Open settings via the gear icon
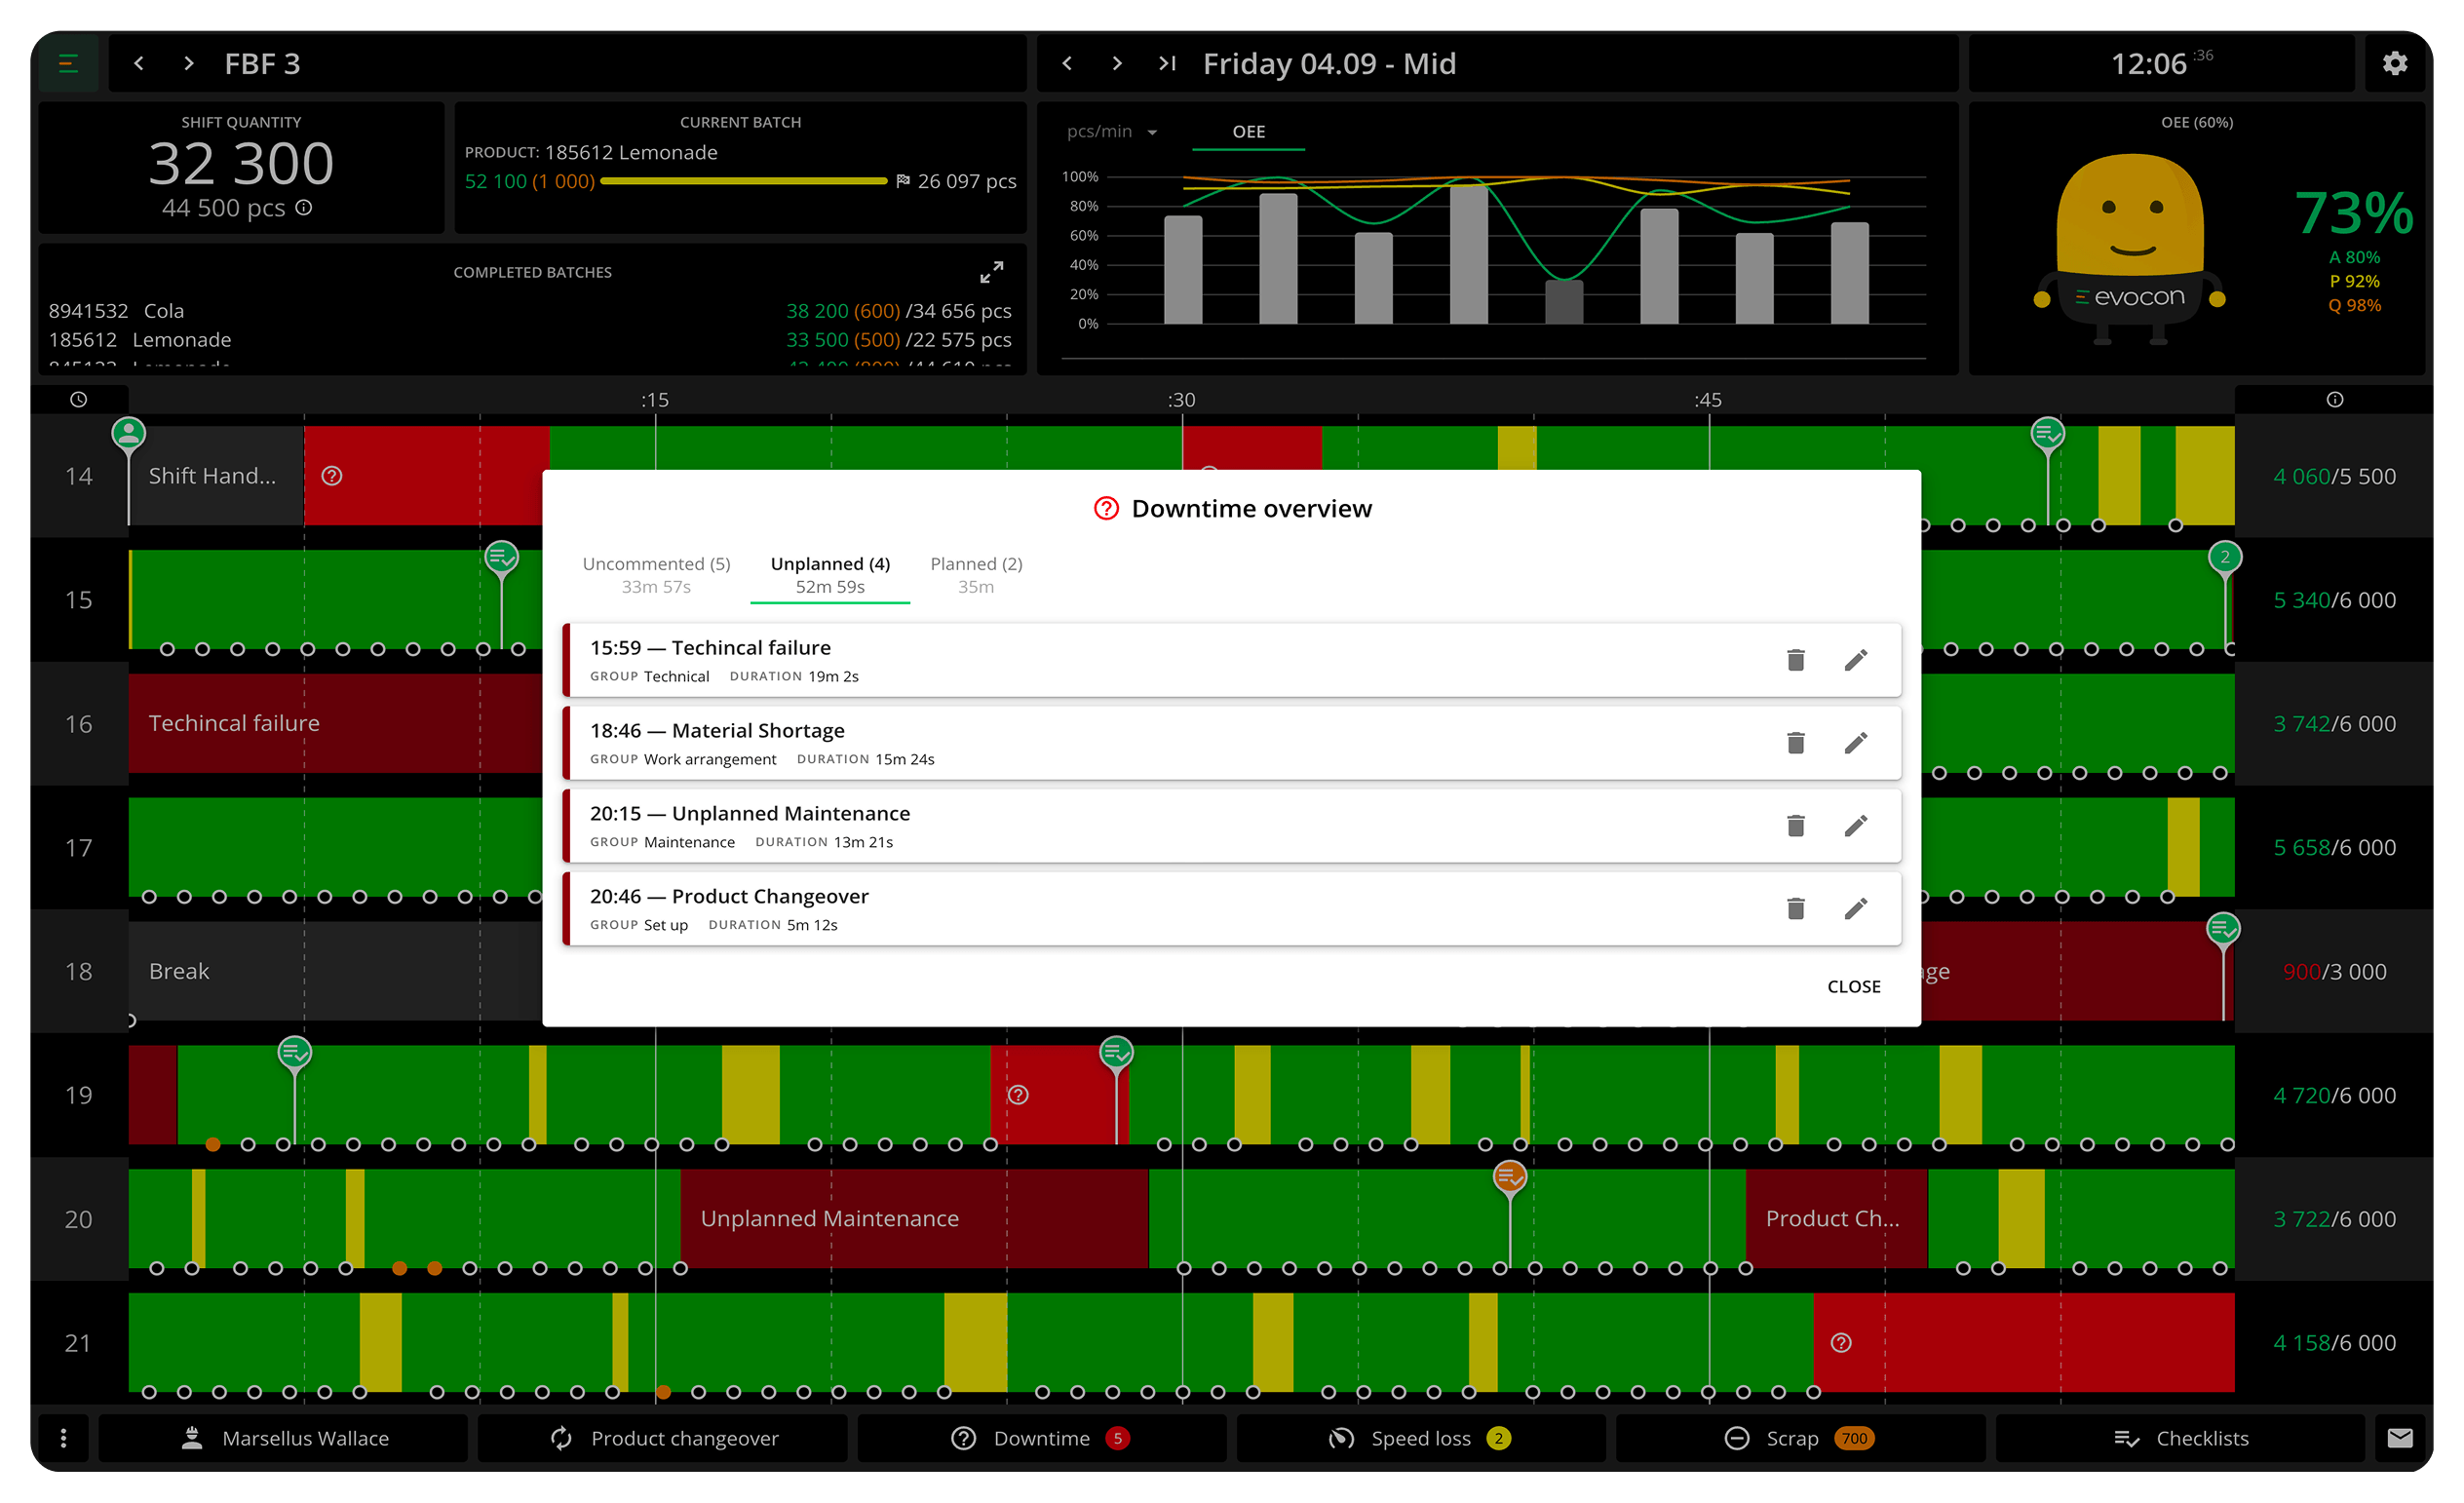 (2394, 64)
